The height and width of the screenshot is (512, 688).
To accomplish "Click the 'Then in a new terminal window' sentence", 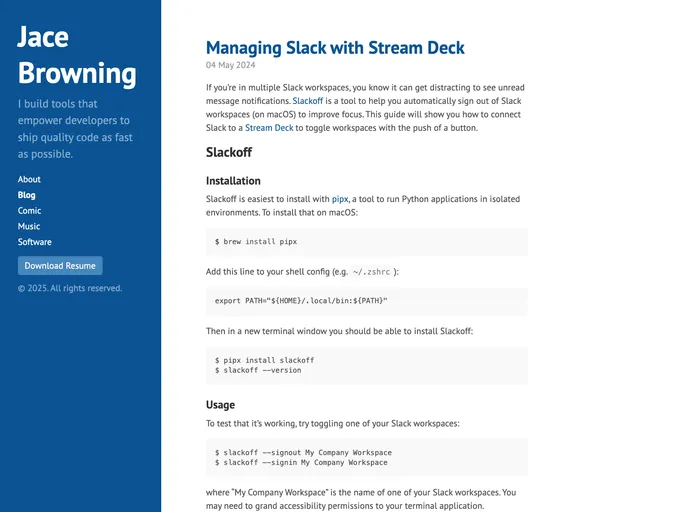I will [339, 331].
